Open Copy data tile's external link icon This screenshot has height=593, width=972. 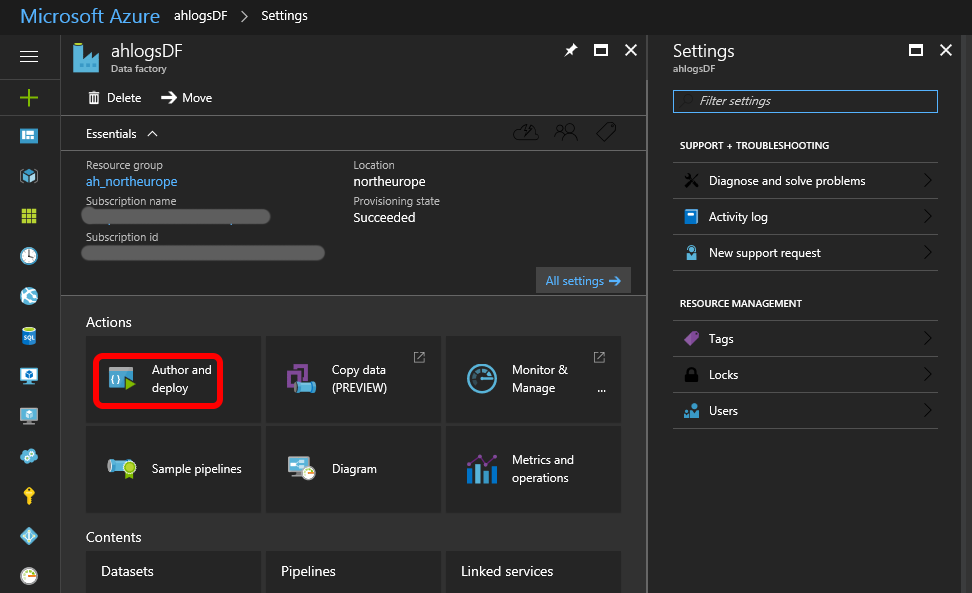point(420,358)
